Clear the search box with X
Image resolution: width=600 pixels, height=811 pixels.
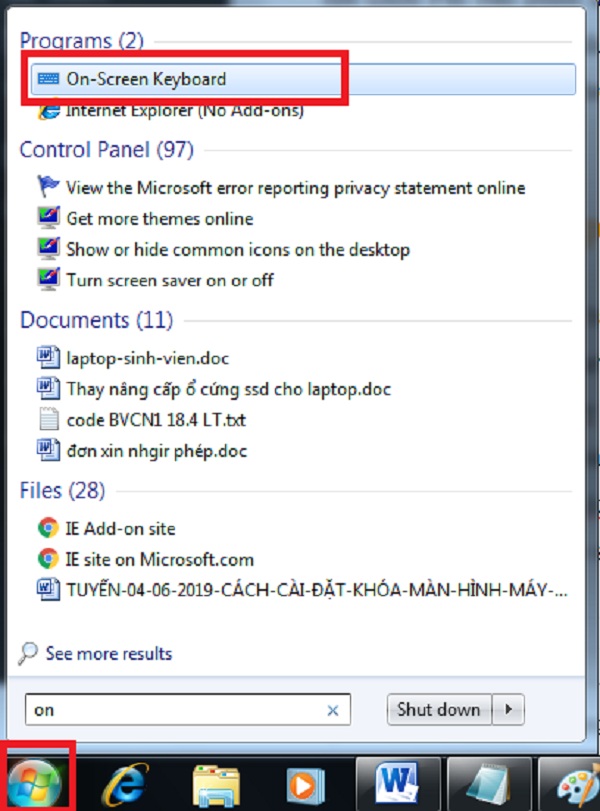point(333,710)
